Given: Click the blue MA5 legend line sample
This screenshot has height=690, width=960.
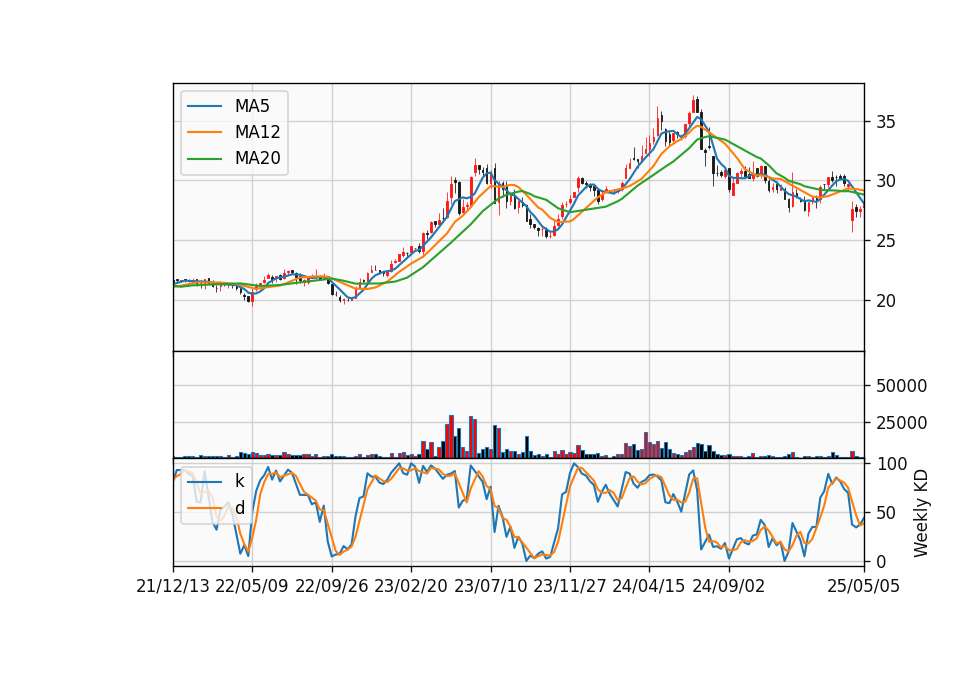Looking at the screenshot, I should tap(204, 106).
